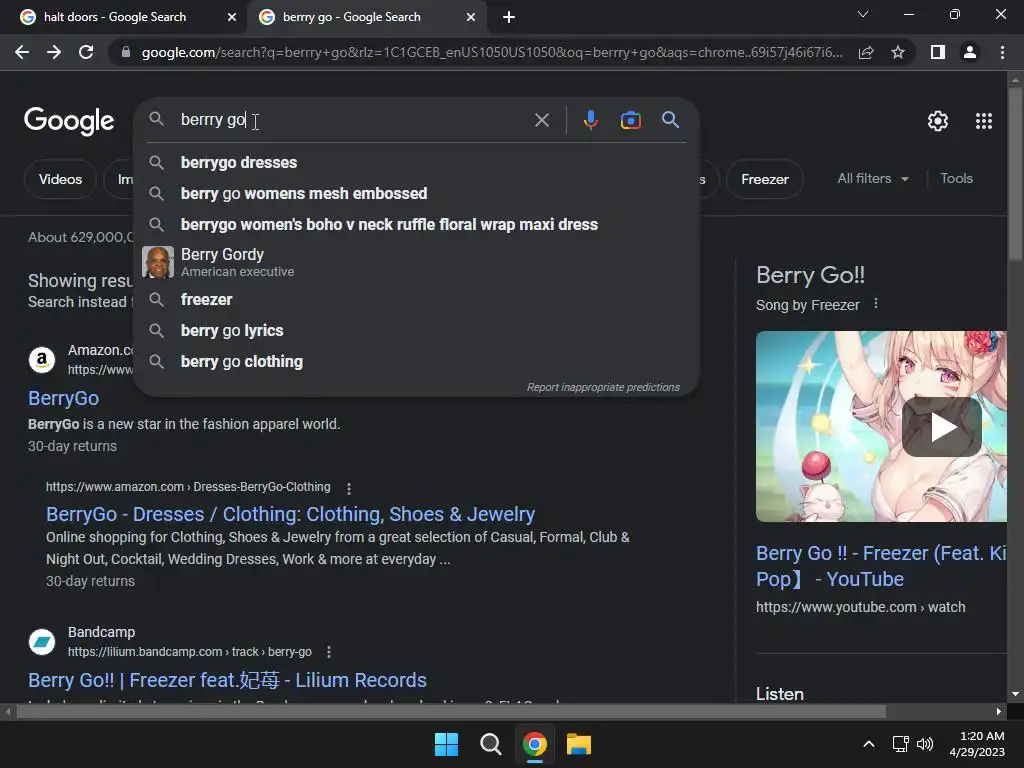Choose the freezer suggestion
Screen dimensions: 1024x768
coord(416,300)
